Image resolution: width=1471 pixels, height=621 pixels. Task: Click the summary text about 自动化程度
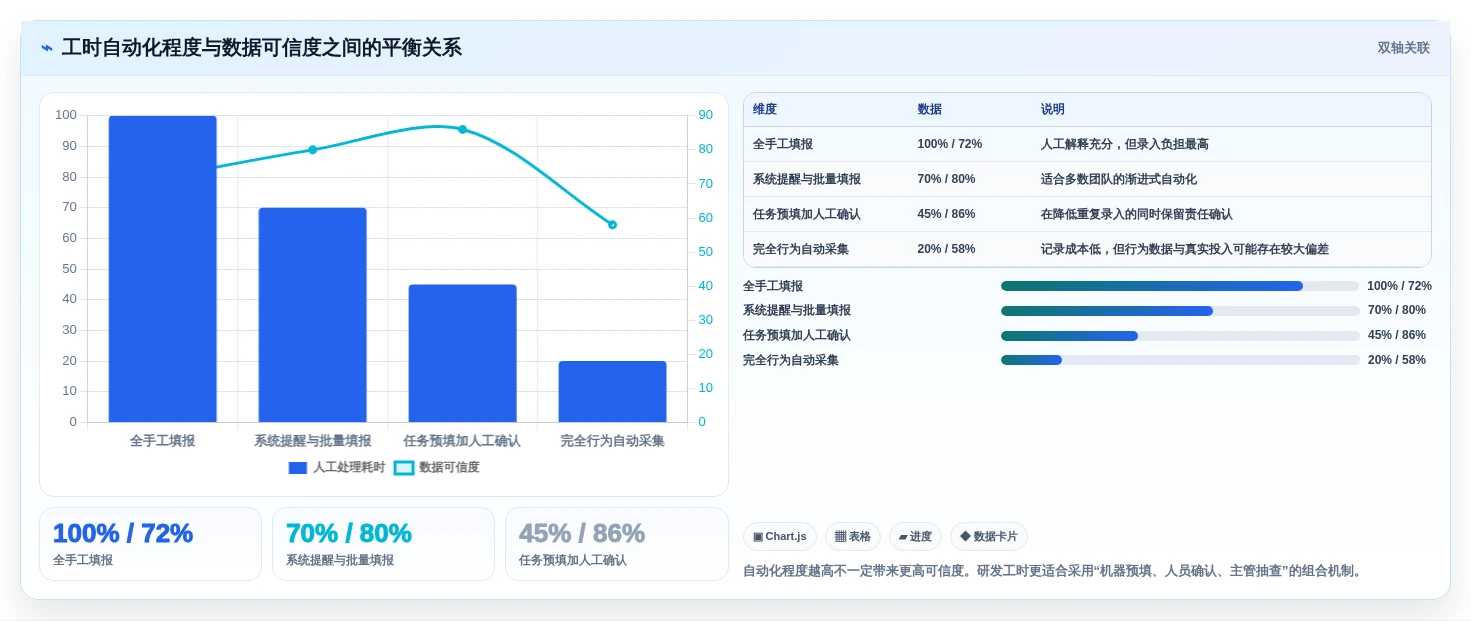[x=1053, y=571]
